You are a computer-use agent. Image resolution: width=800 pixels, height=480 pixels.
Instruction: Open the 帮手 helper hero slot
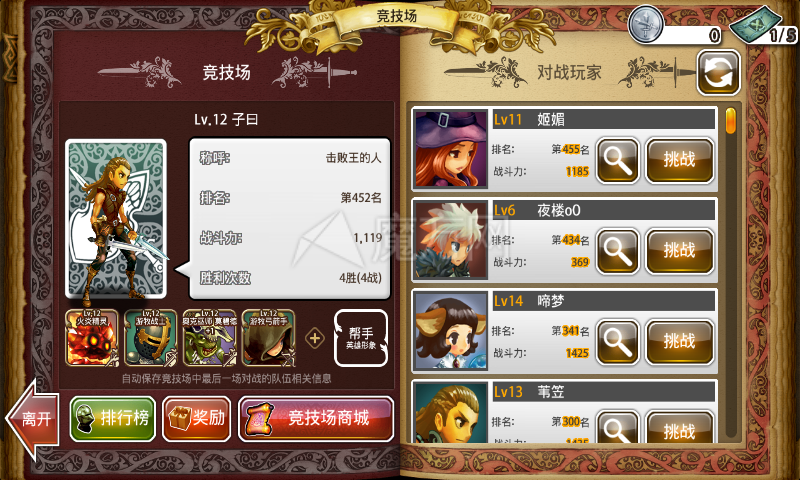point(361,338)
